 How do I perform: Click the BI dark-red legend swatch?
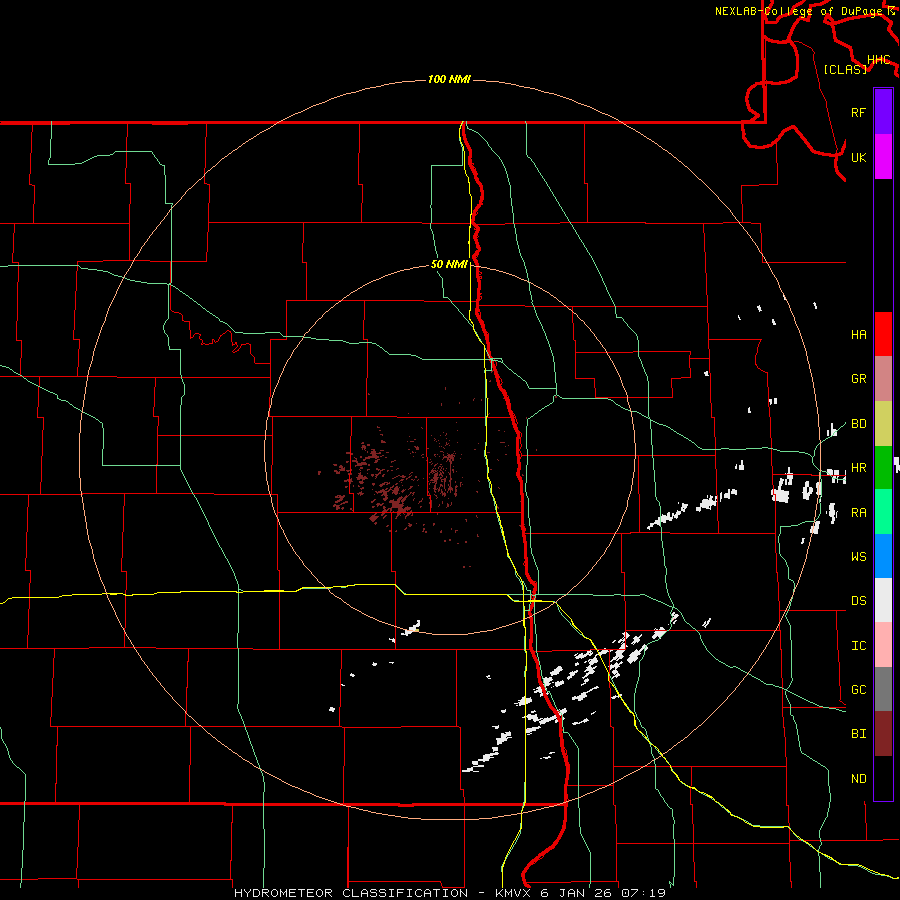click(883, 734)
